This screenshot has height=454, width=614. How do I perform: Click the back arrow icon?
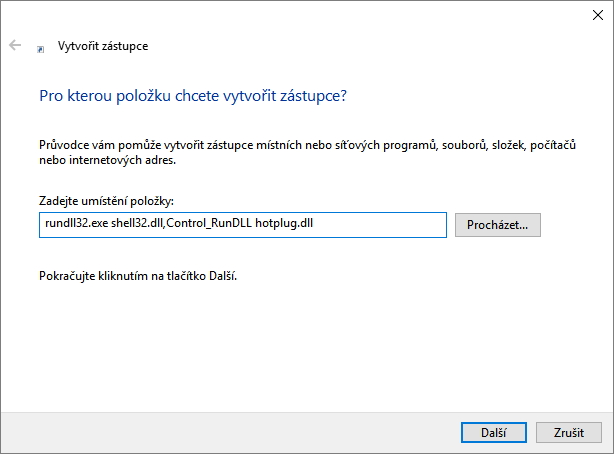coord(15,46)
